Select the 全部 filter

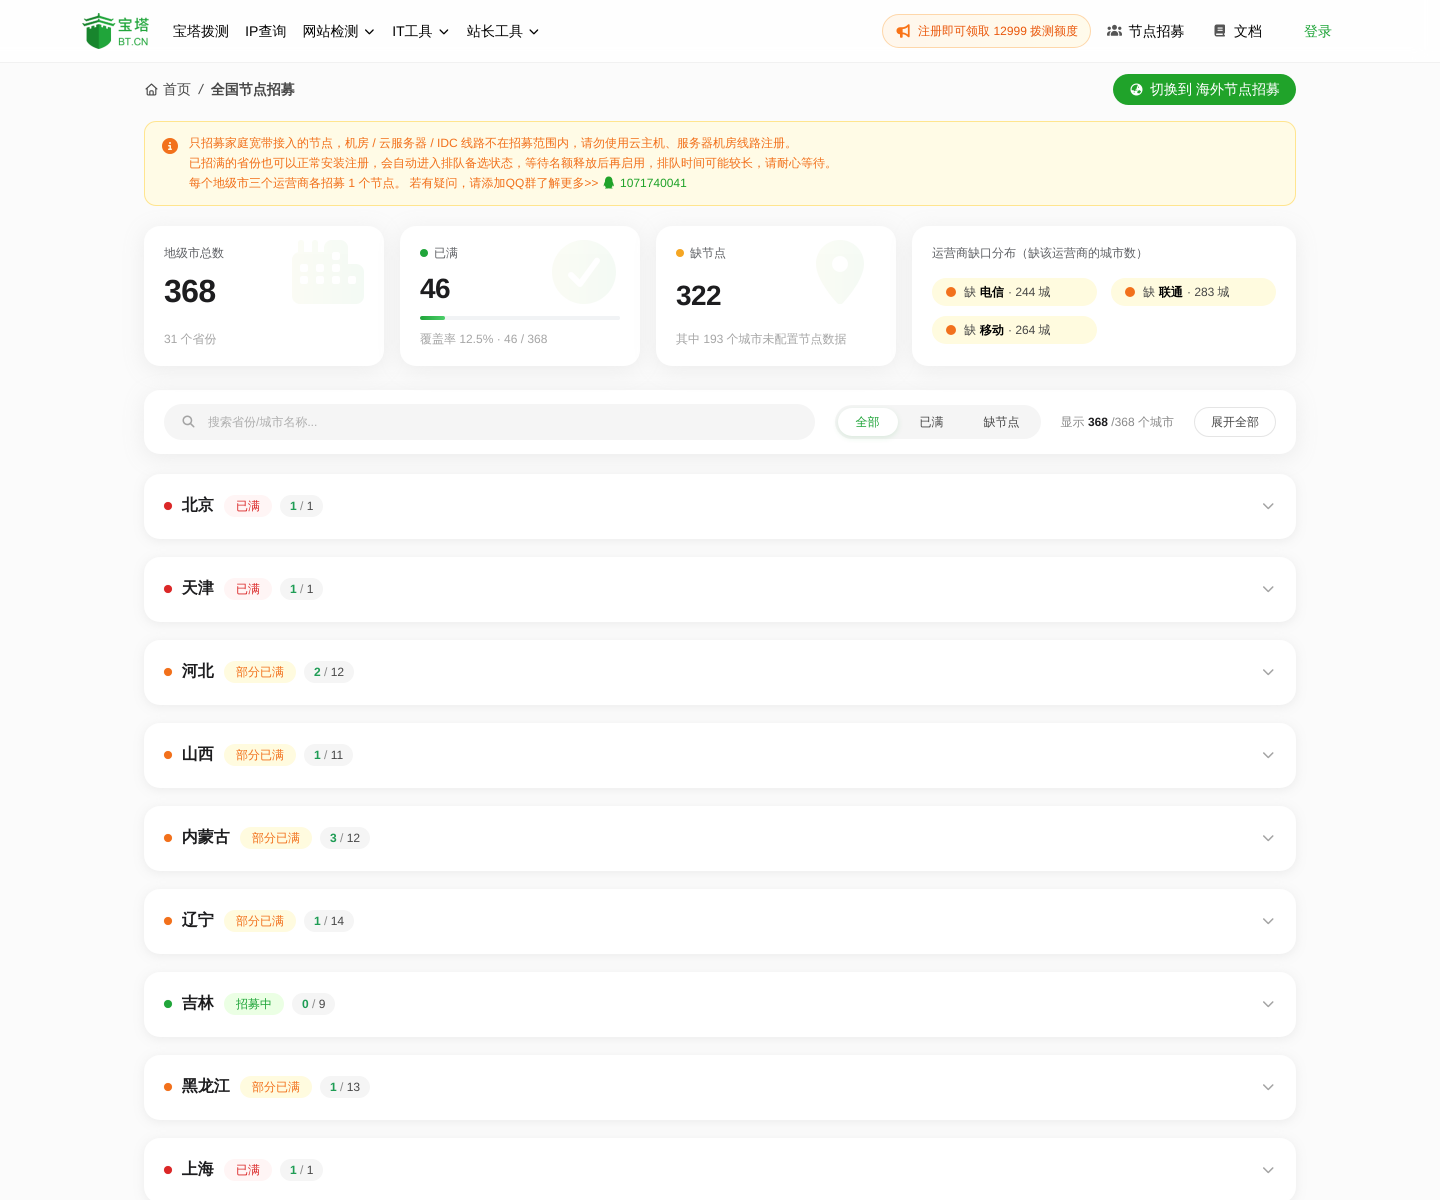click(867, 422)
